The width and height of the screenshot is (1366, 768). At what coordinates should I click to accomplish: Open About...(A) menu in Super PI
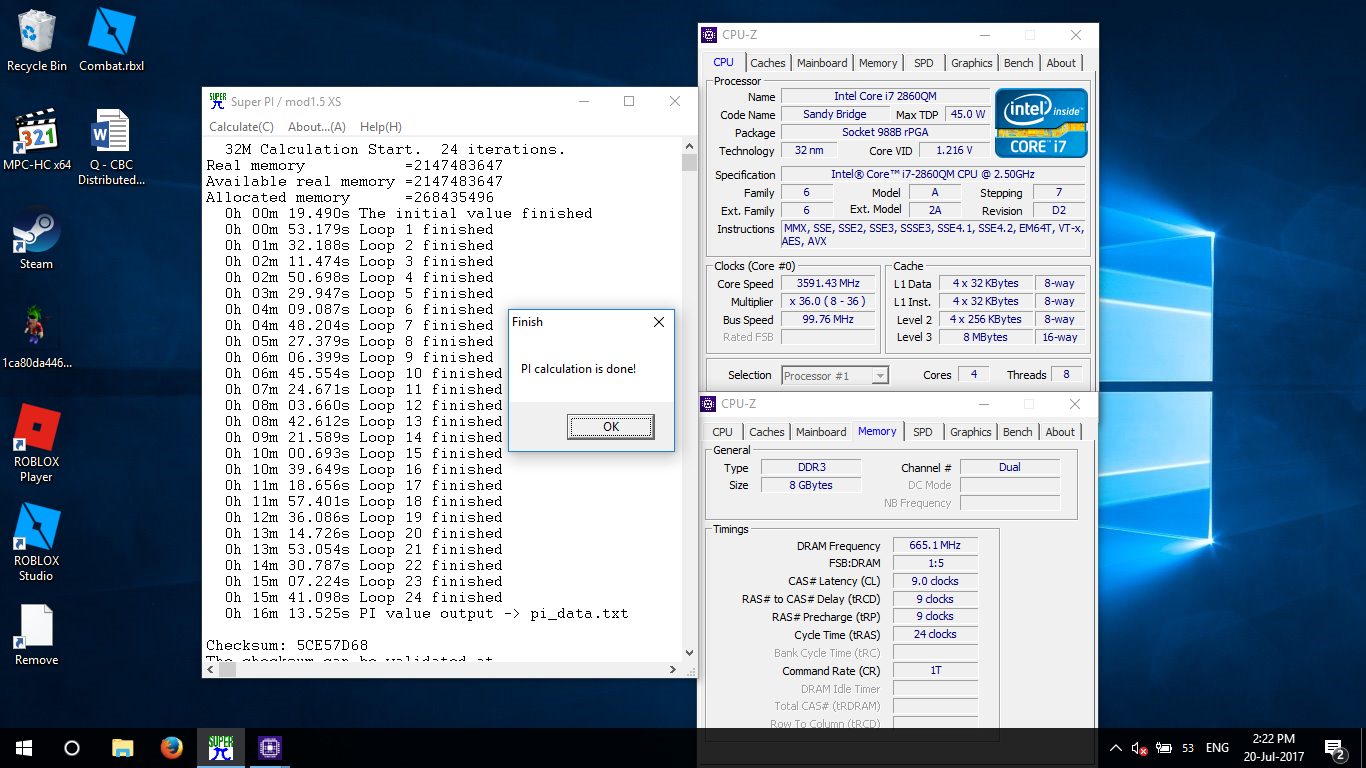(317, 127)
